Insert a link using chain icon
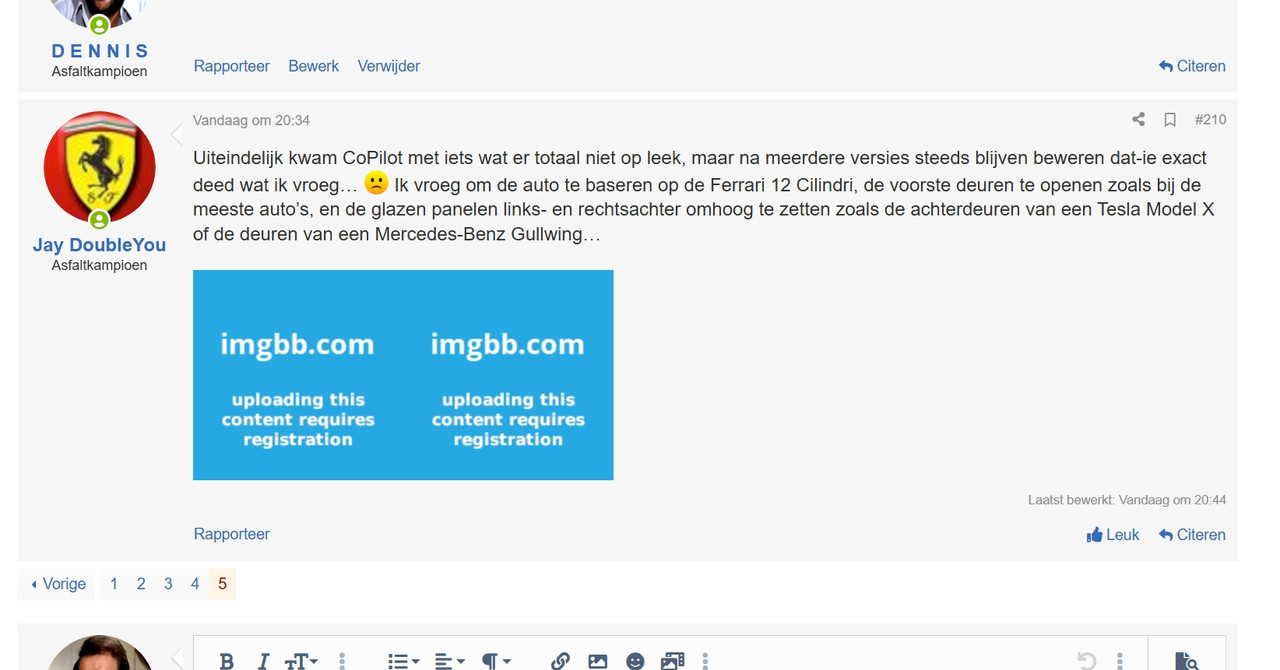This screenshot has height=670, width=1280. tap(560, 661)
